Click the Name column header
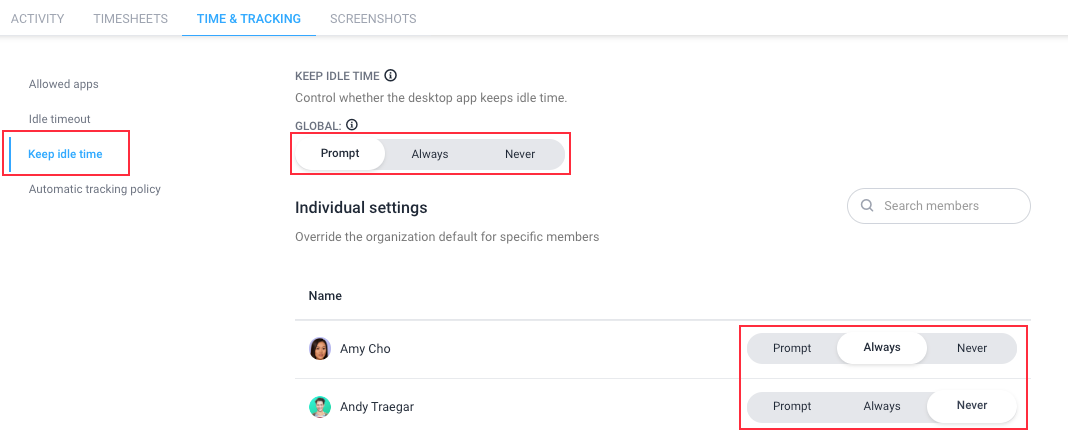The width and height of the screenshot is (1068, 434). click(325, 296)
